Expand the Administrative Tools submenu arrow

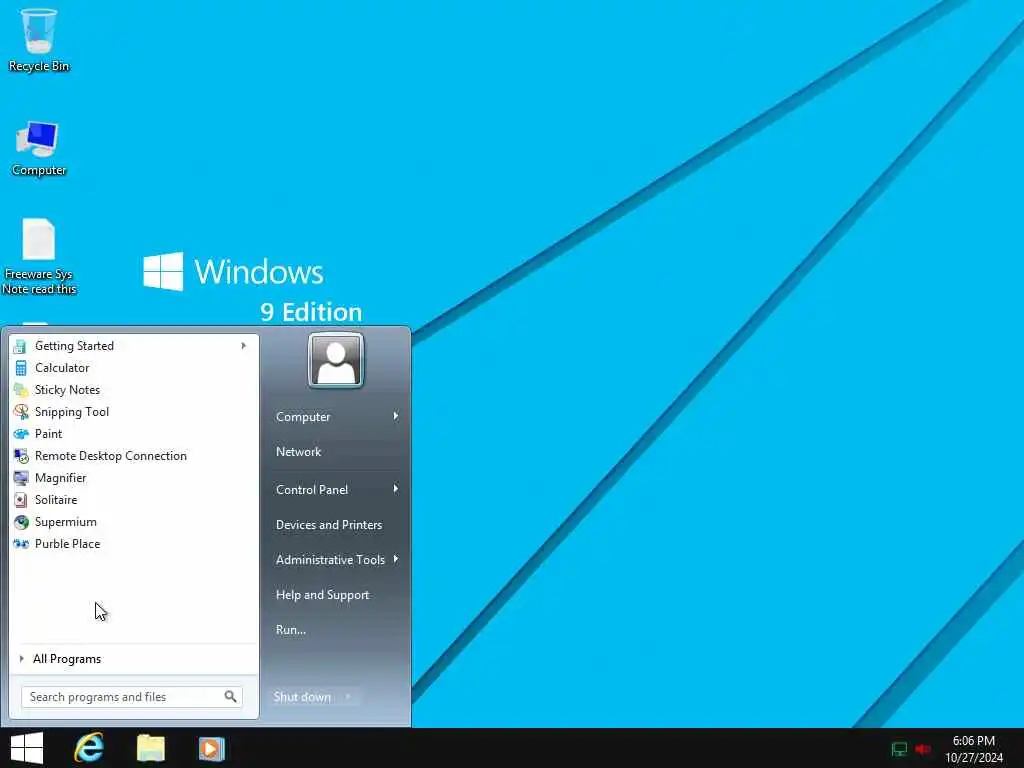pyautogui.click(x=396, y=560)
